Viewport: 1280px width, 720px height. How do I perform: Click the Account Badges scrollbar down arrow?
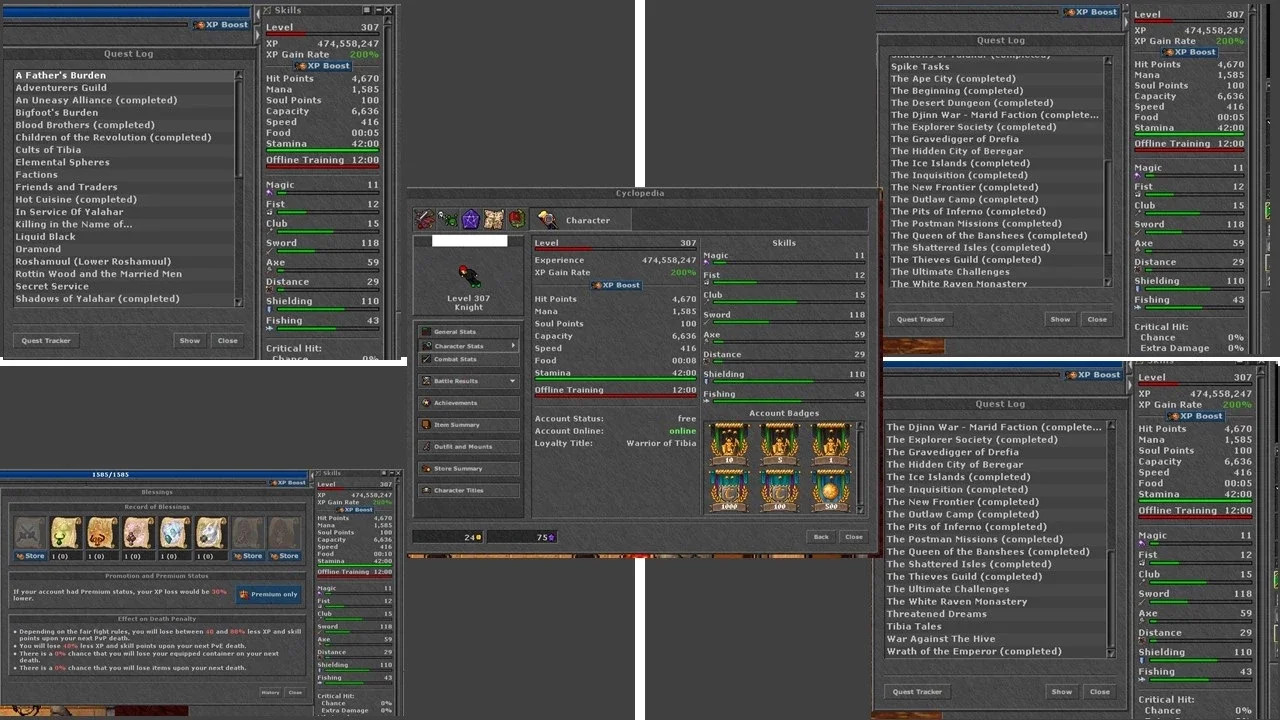click(x=859, y=510)
